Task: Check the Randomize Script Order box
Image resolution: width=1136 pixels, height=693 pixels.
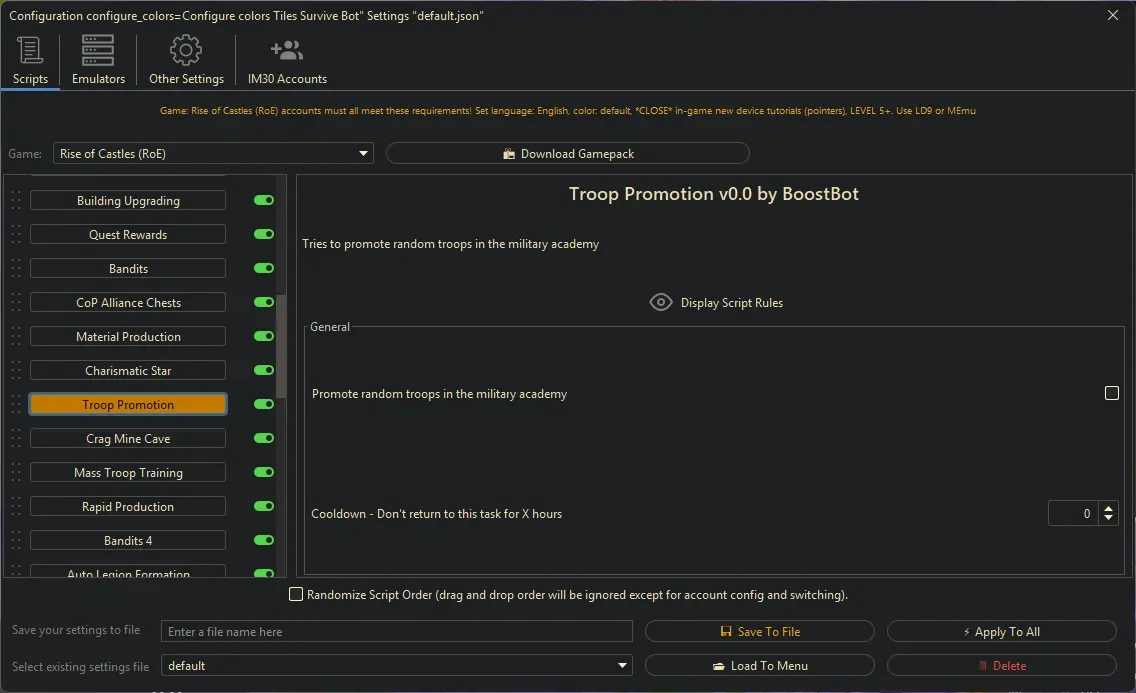Action: coord(296,595)
